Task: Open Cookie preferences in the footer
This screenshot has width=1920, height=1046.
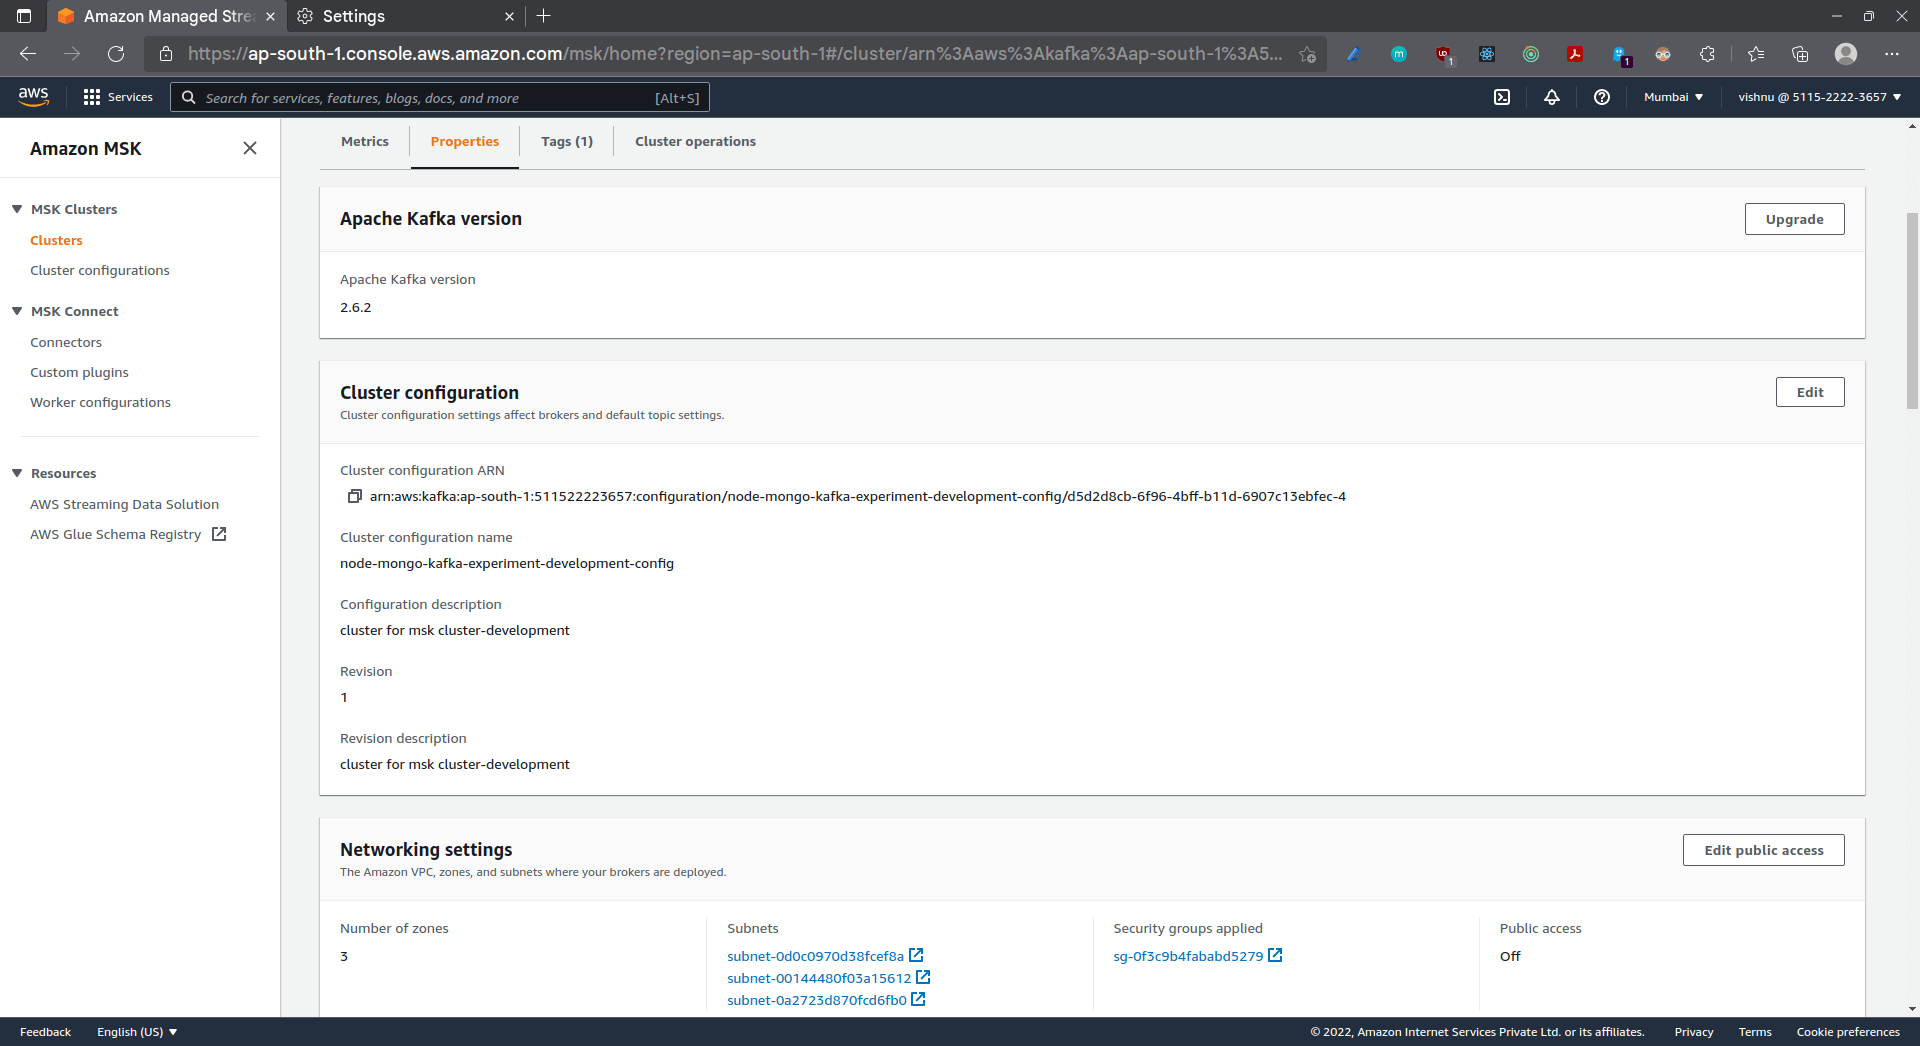Action: [1848, 1032]
